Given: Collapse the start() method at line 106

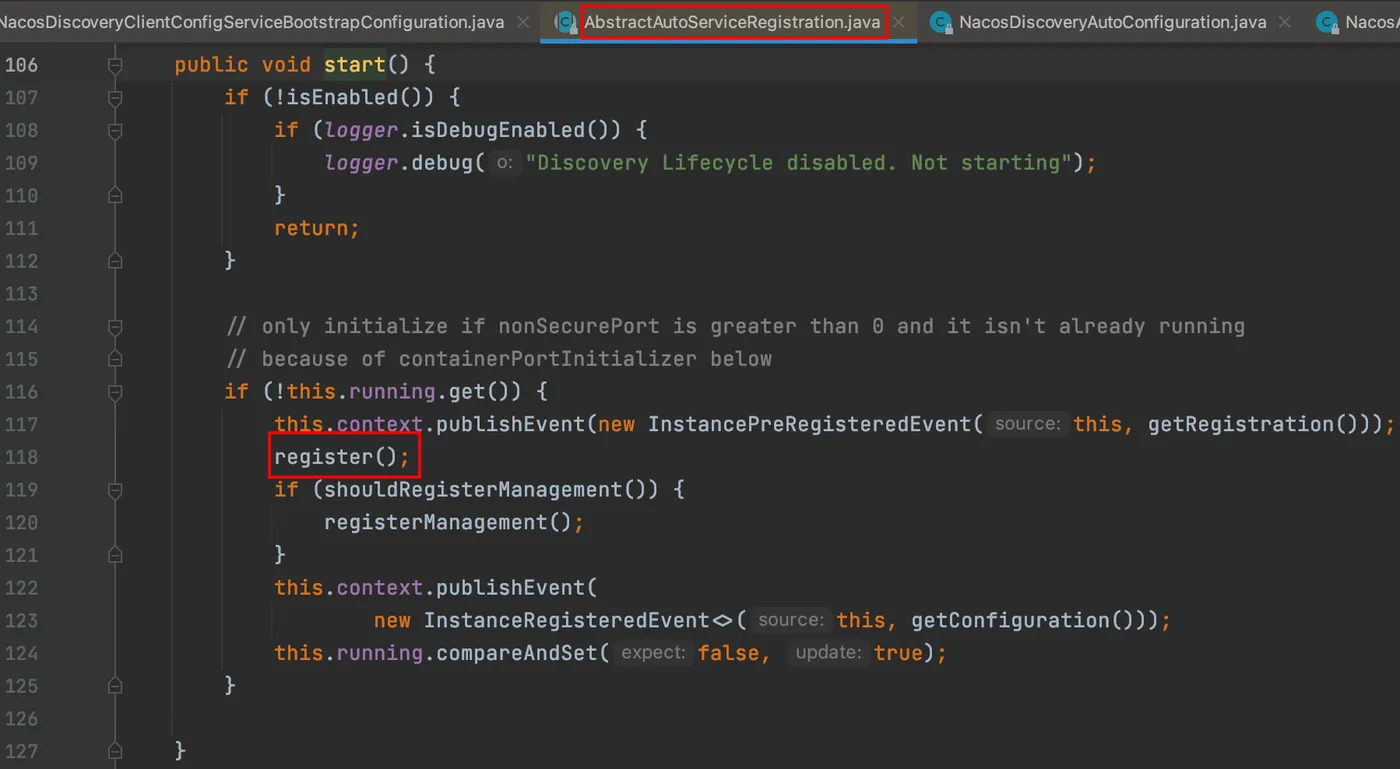Looking at the screenshot, I should click(115, 65).
